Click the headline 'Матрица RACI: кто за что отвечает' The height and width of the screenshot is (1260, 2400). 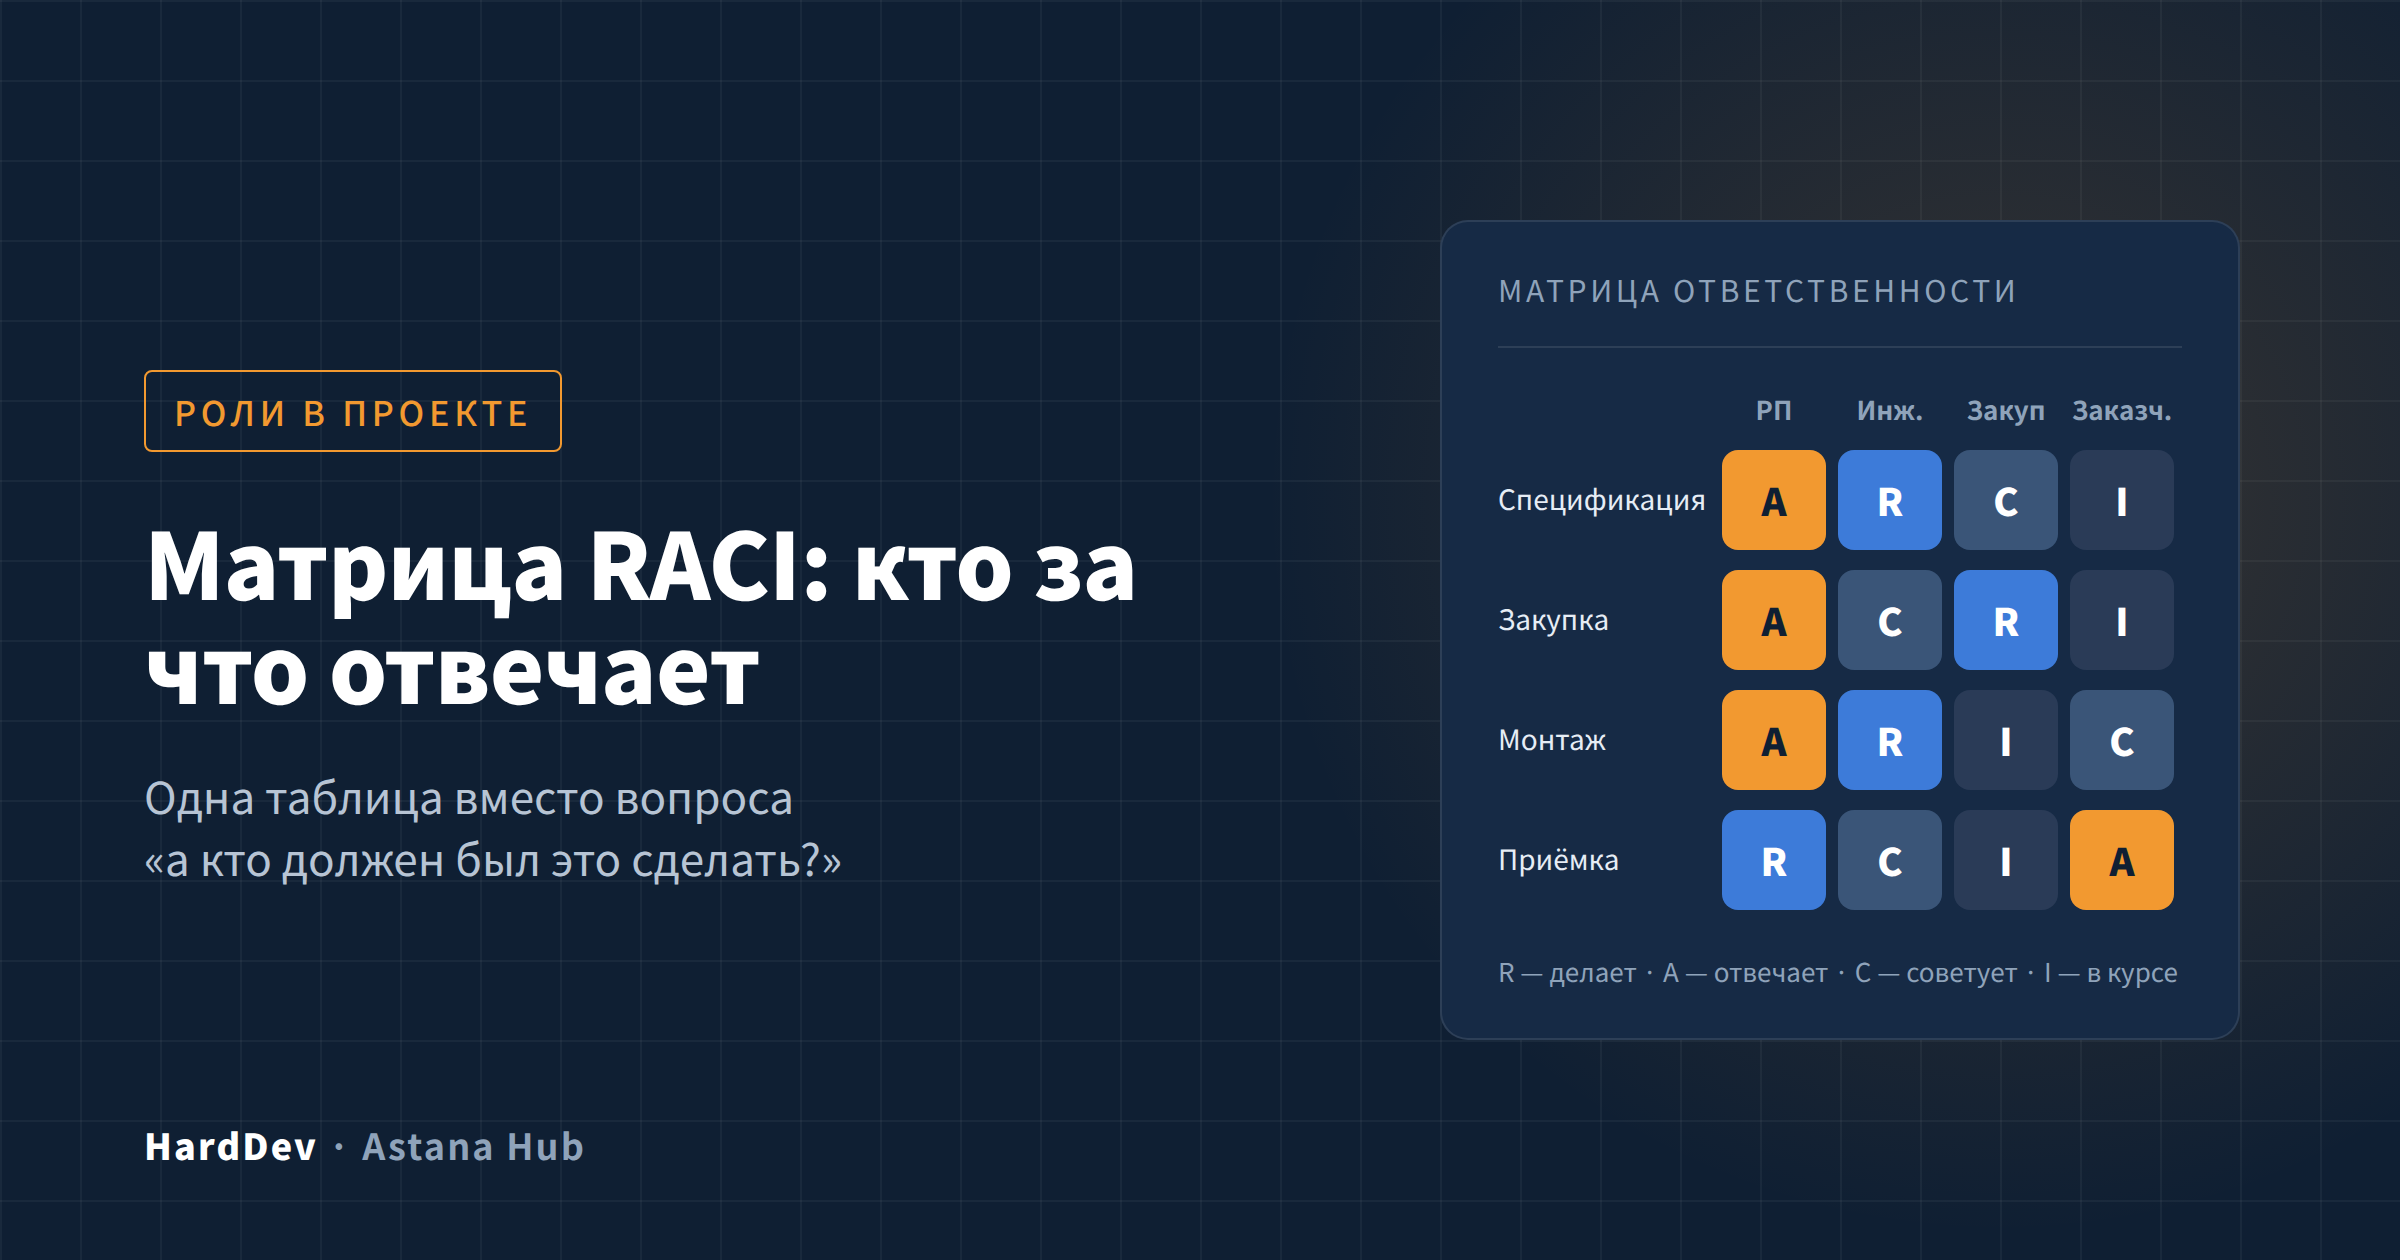(x=641, y=619)
